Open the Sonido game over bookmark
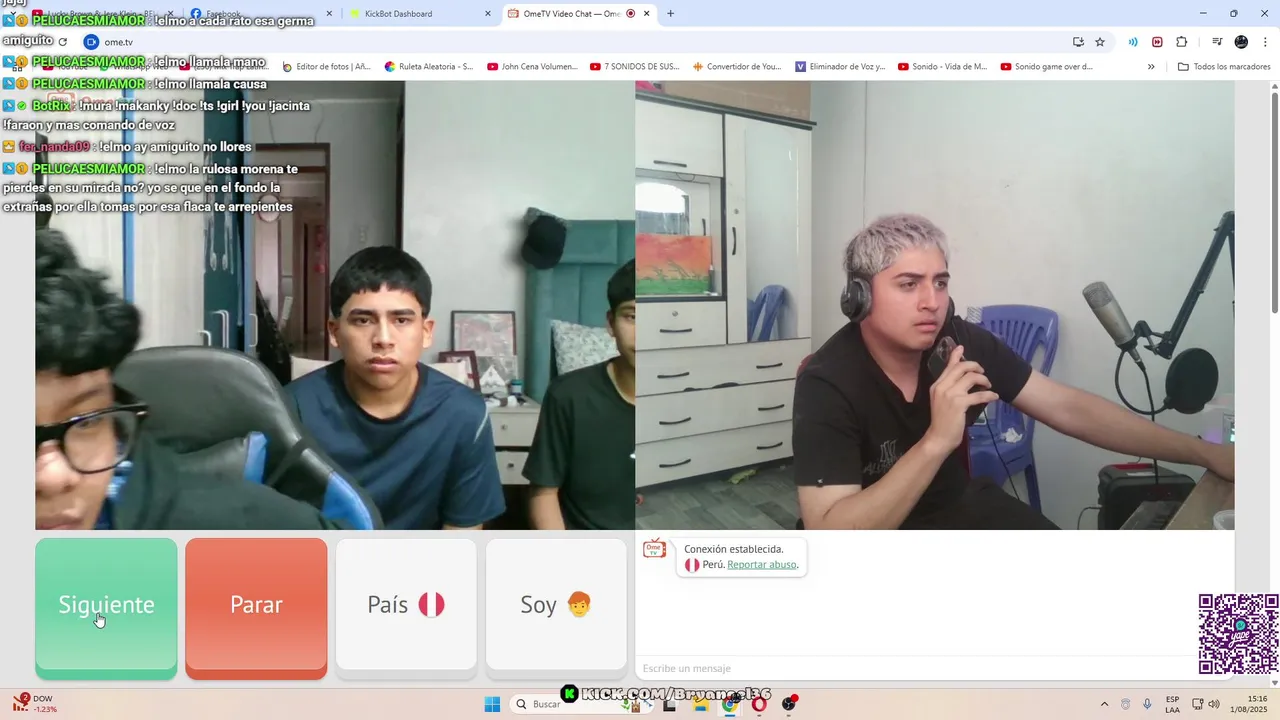Image resolution: width=1280 pixels, height=720 pixels. coord(1045,67)
